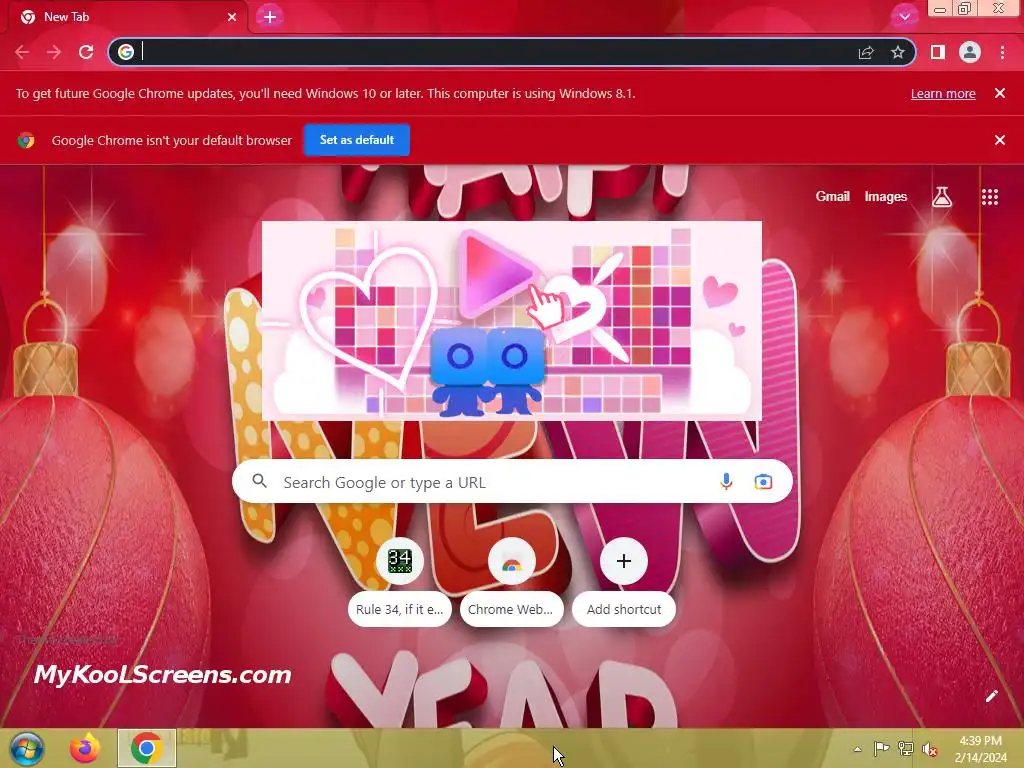Open the profile avatar menu
Image resolution: width=1024 pixels, height=768 pixels.
(x=970, y=52)
